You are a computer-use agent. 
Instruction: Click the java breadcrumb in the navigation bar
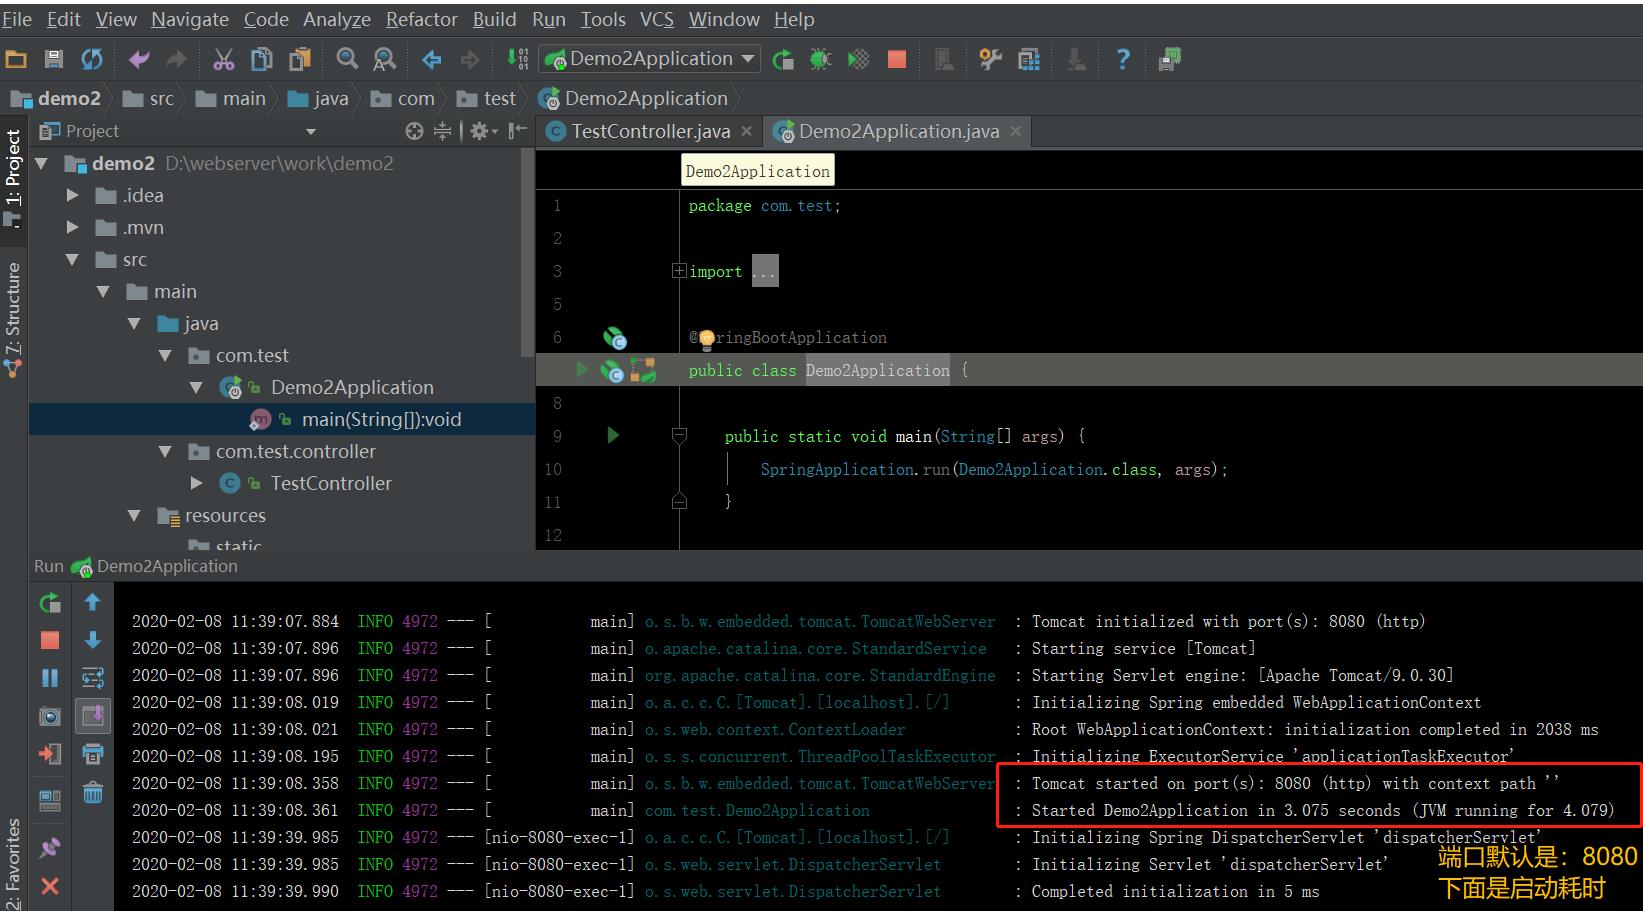click(x=318, y=98)
